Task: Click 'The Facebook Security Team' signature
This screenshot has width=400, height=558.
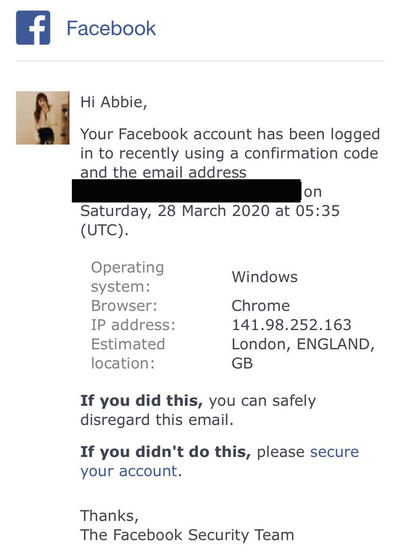Action: click(187, 535)
